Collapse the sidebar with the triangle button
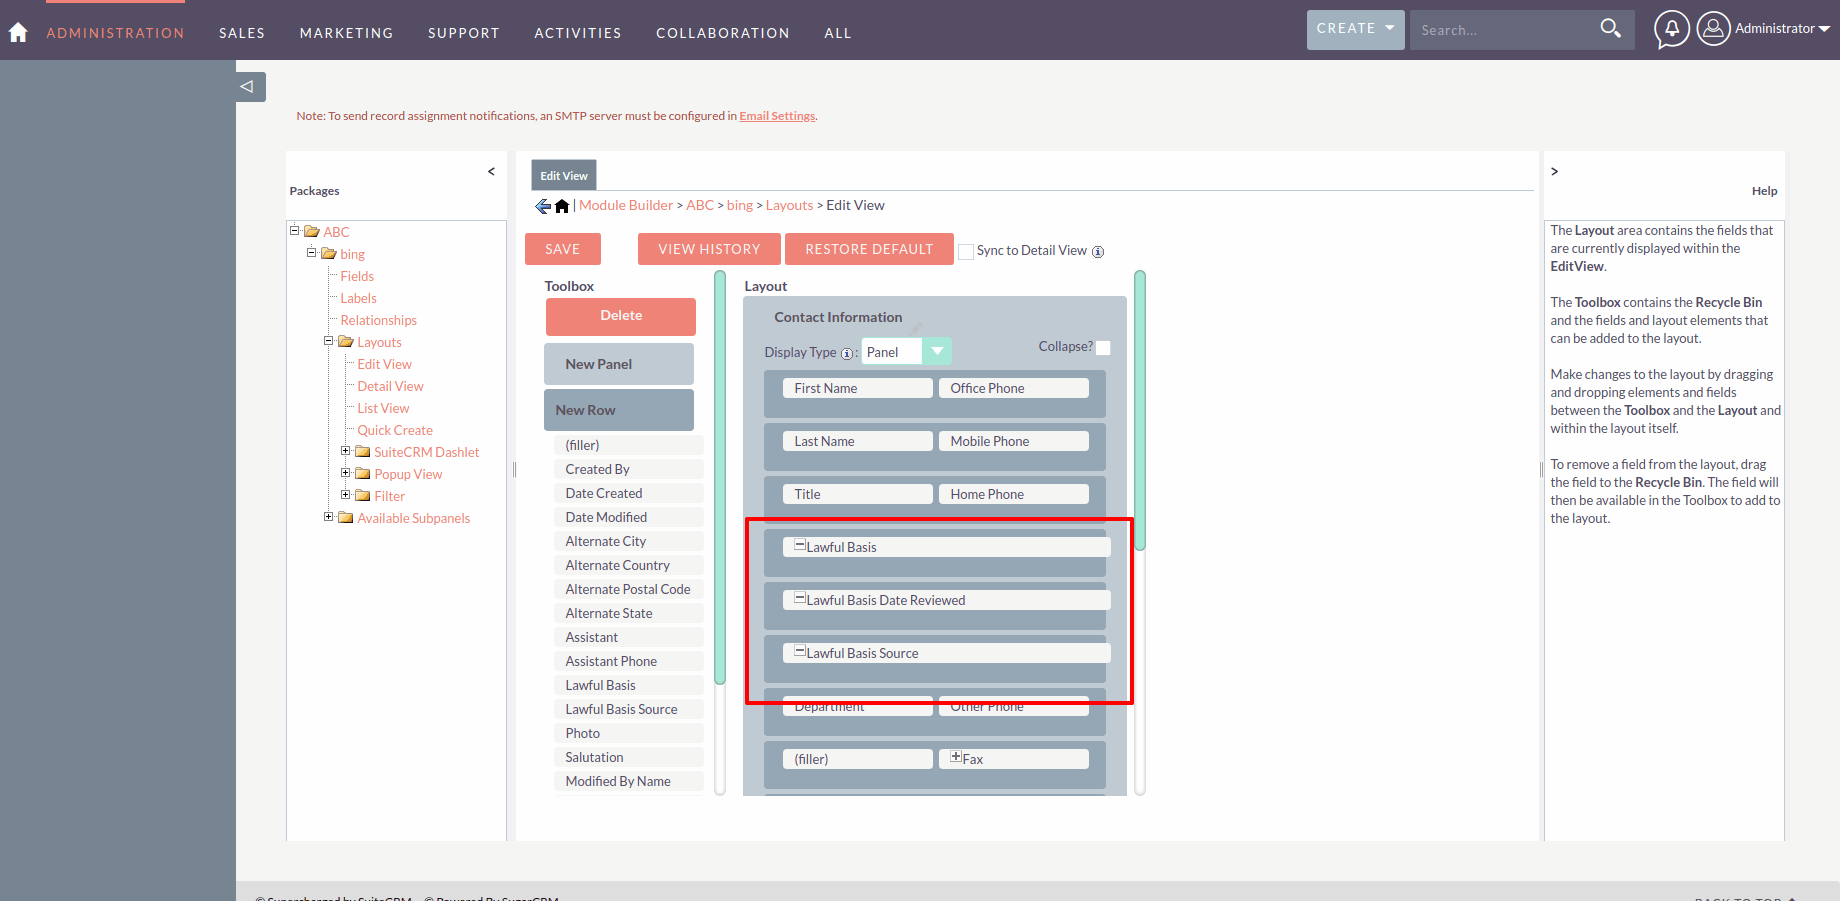The width and height of the screenshot is (1840, 901). [x=247, y=87]
